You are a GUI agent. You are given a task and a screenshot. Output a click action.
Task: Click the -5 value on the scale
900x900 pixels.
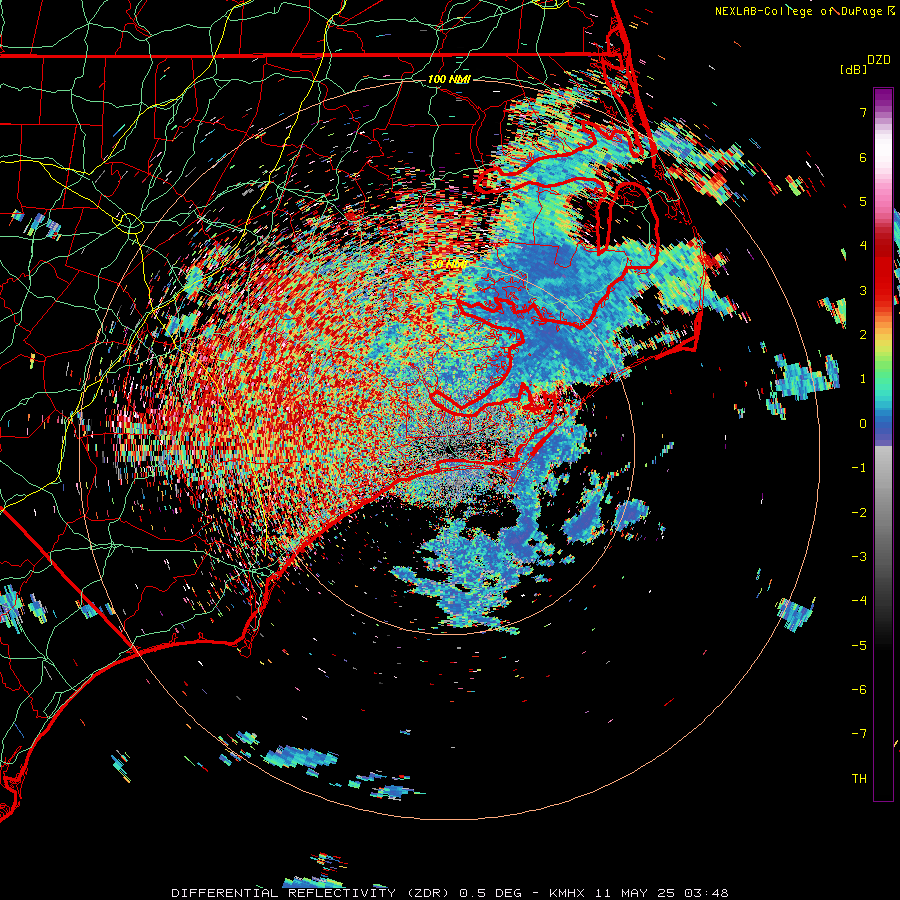[859, 646]
